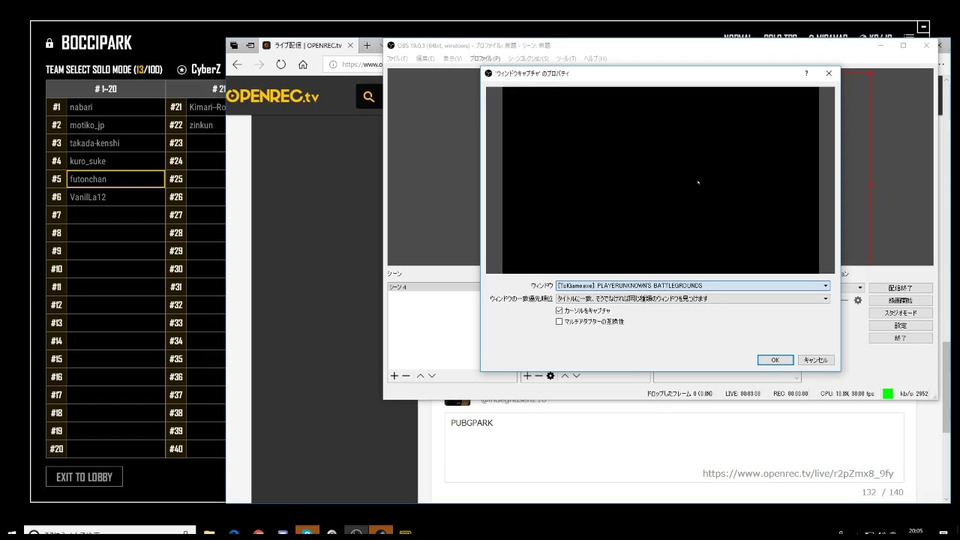The width and height of the screenshot is (960, 540).
Task: Remove the scene with the minus icon
Action: click(x=406, y=375)
